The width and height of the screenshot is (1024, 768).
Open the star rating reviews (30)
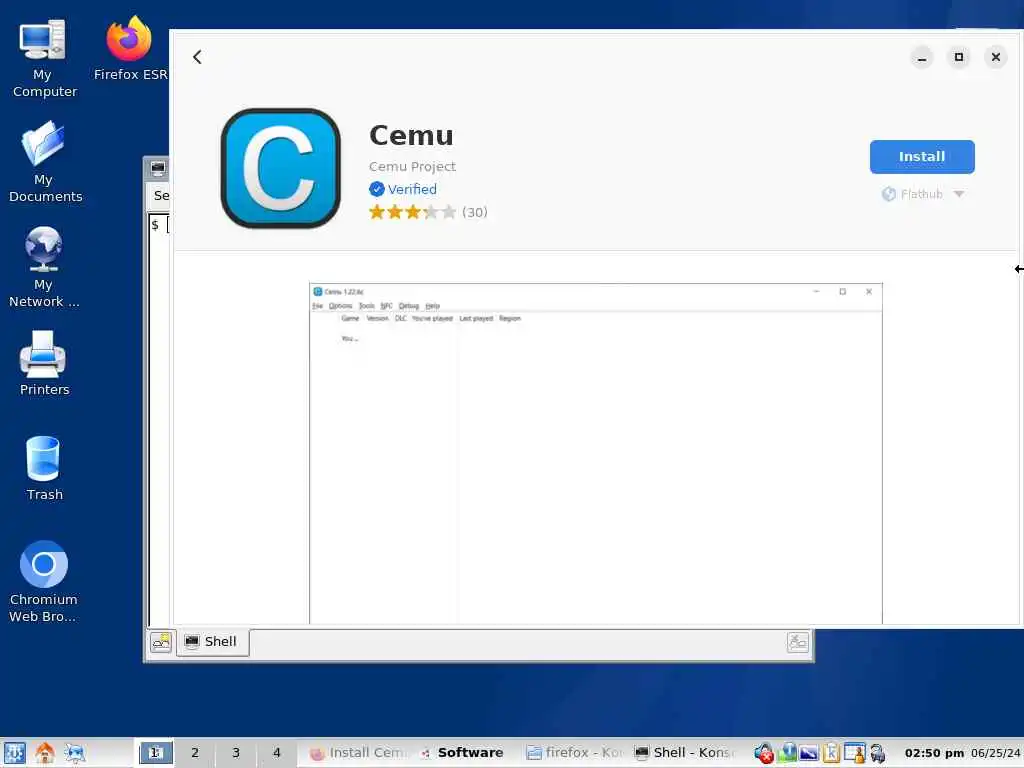point(428,212)
